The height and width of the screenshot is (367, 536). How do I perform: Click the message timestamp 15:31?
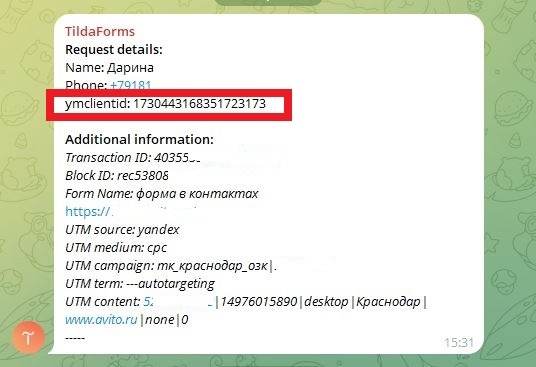(459, 342)
